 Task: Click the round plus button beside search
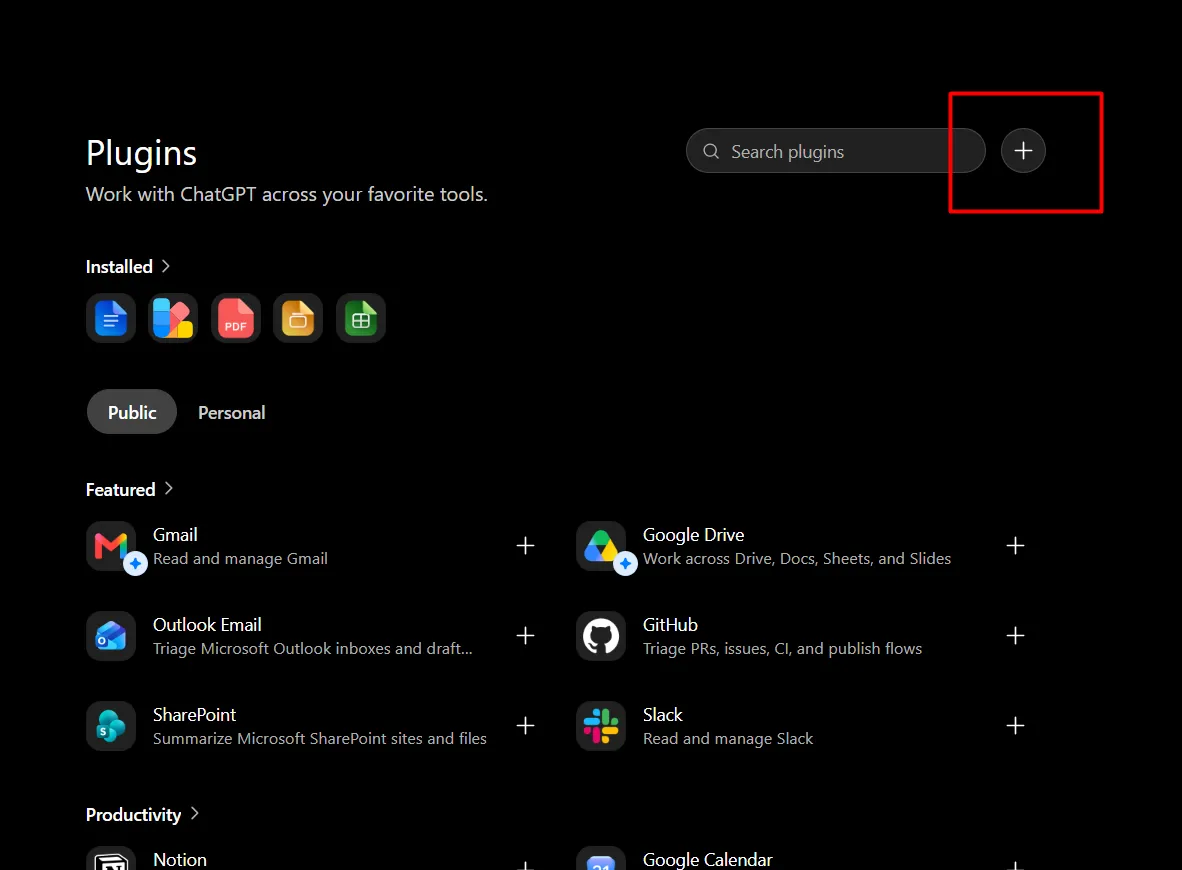1023,151
